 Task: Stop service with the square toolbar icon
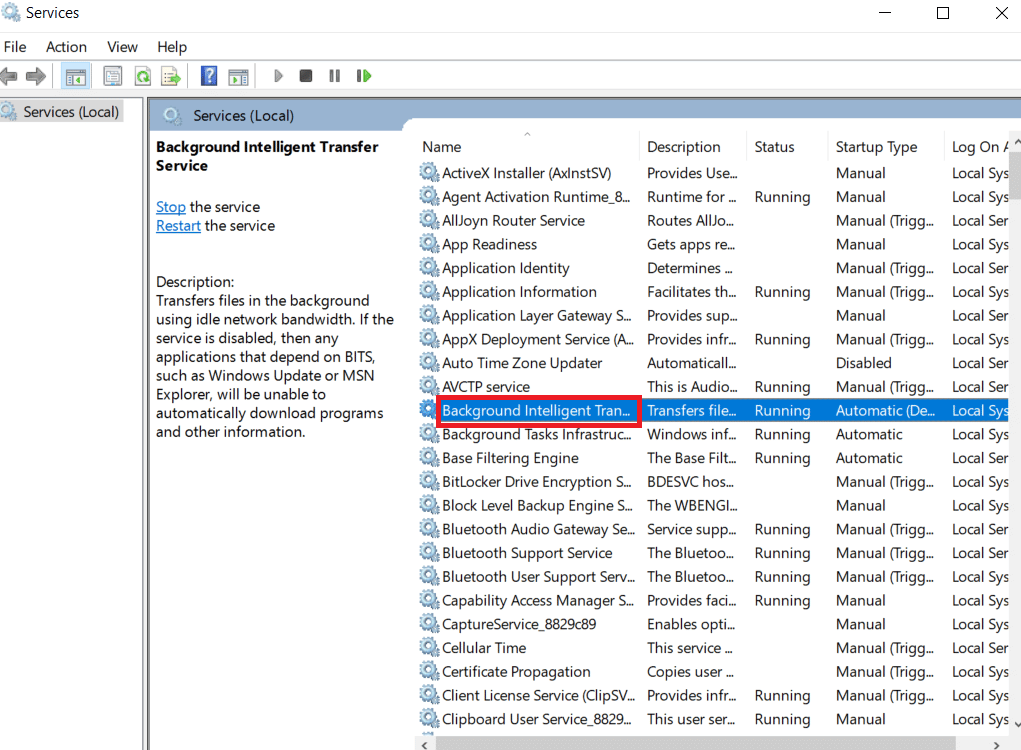pyautogui.click(x=306, y=76)
